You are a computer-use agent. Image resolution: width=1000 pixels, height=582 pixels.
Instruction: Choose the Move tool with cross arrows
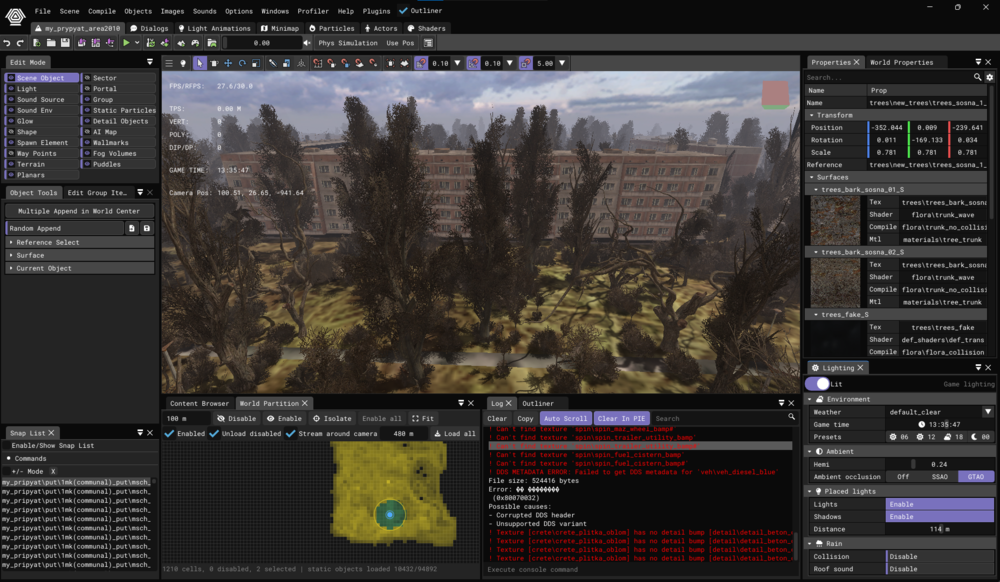[x=228, y=63]
